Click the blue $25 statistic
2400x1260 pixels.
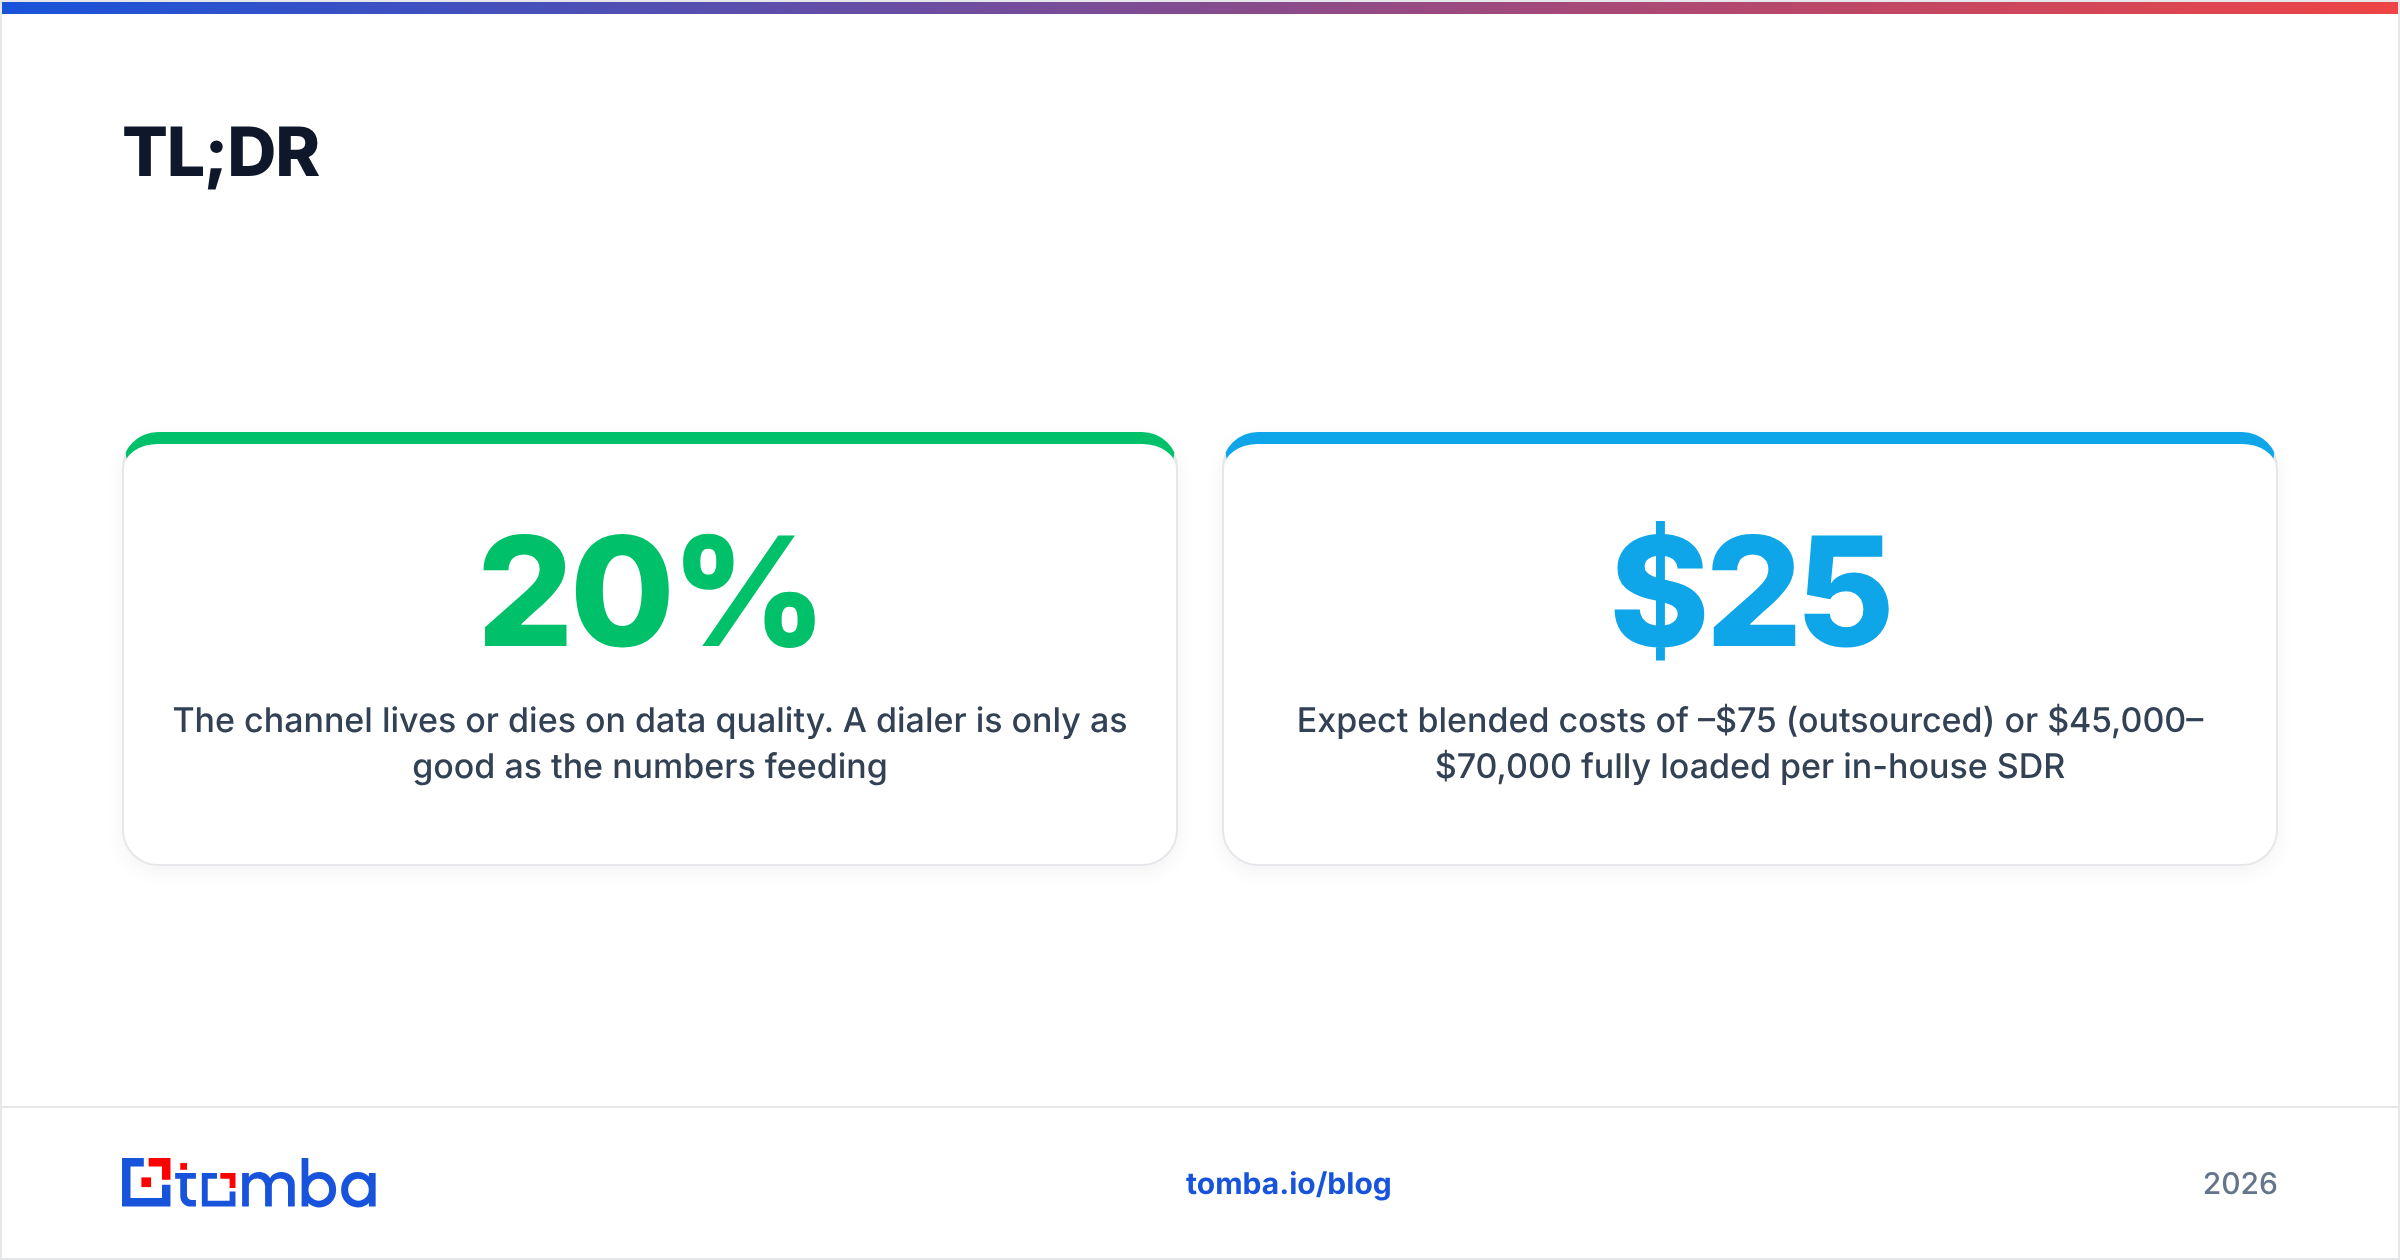[x=1751, y=591]
